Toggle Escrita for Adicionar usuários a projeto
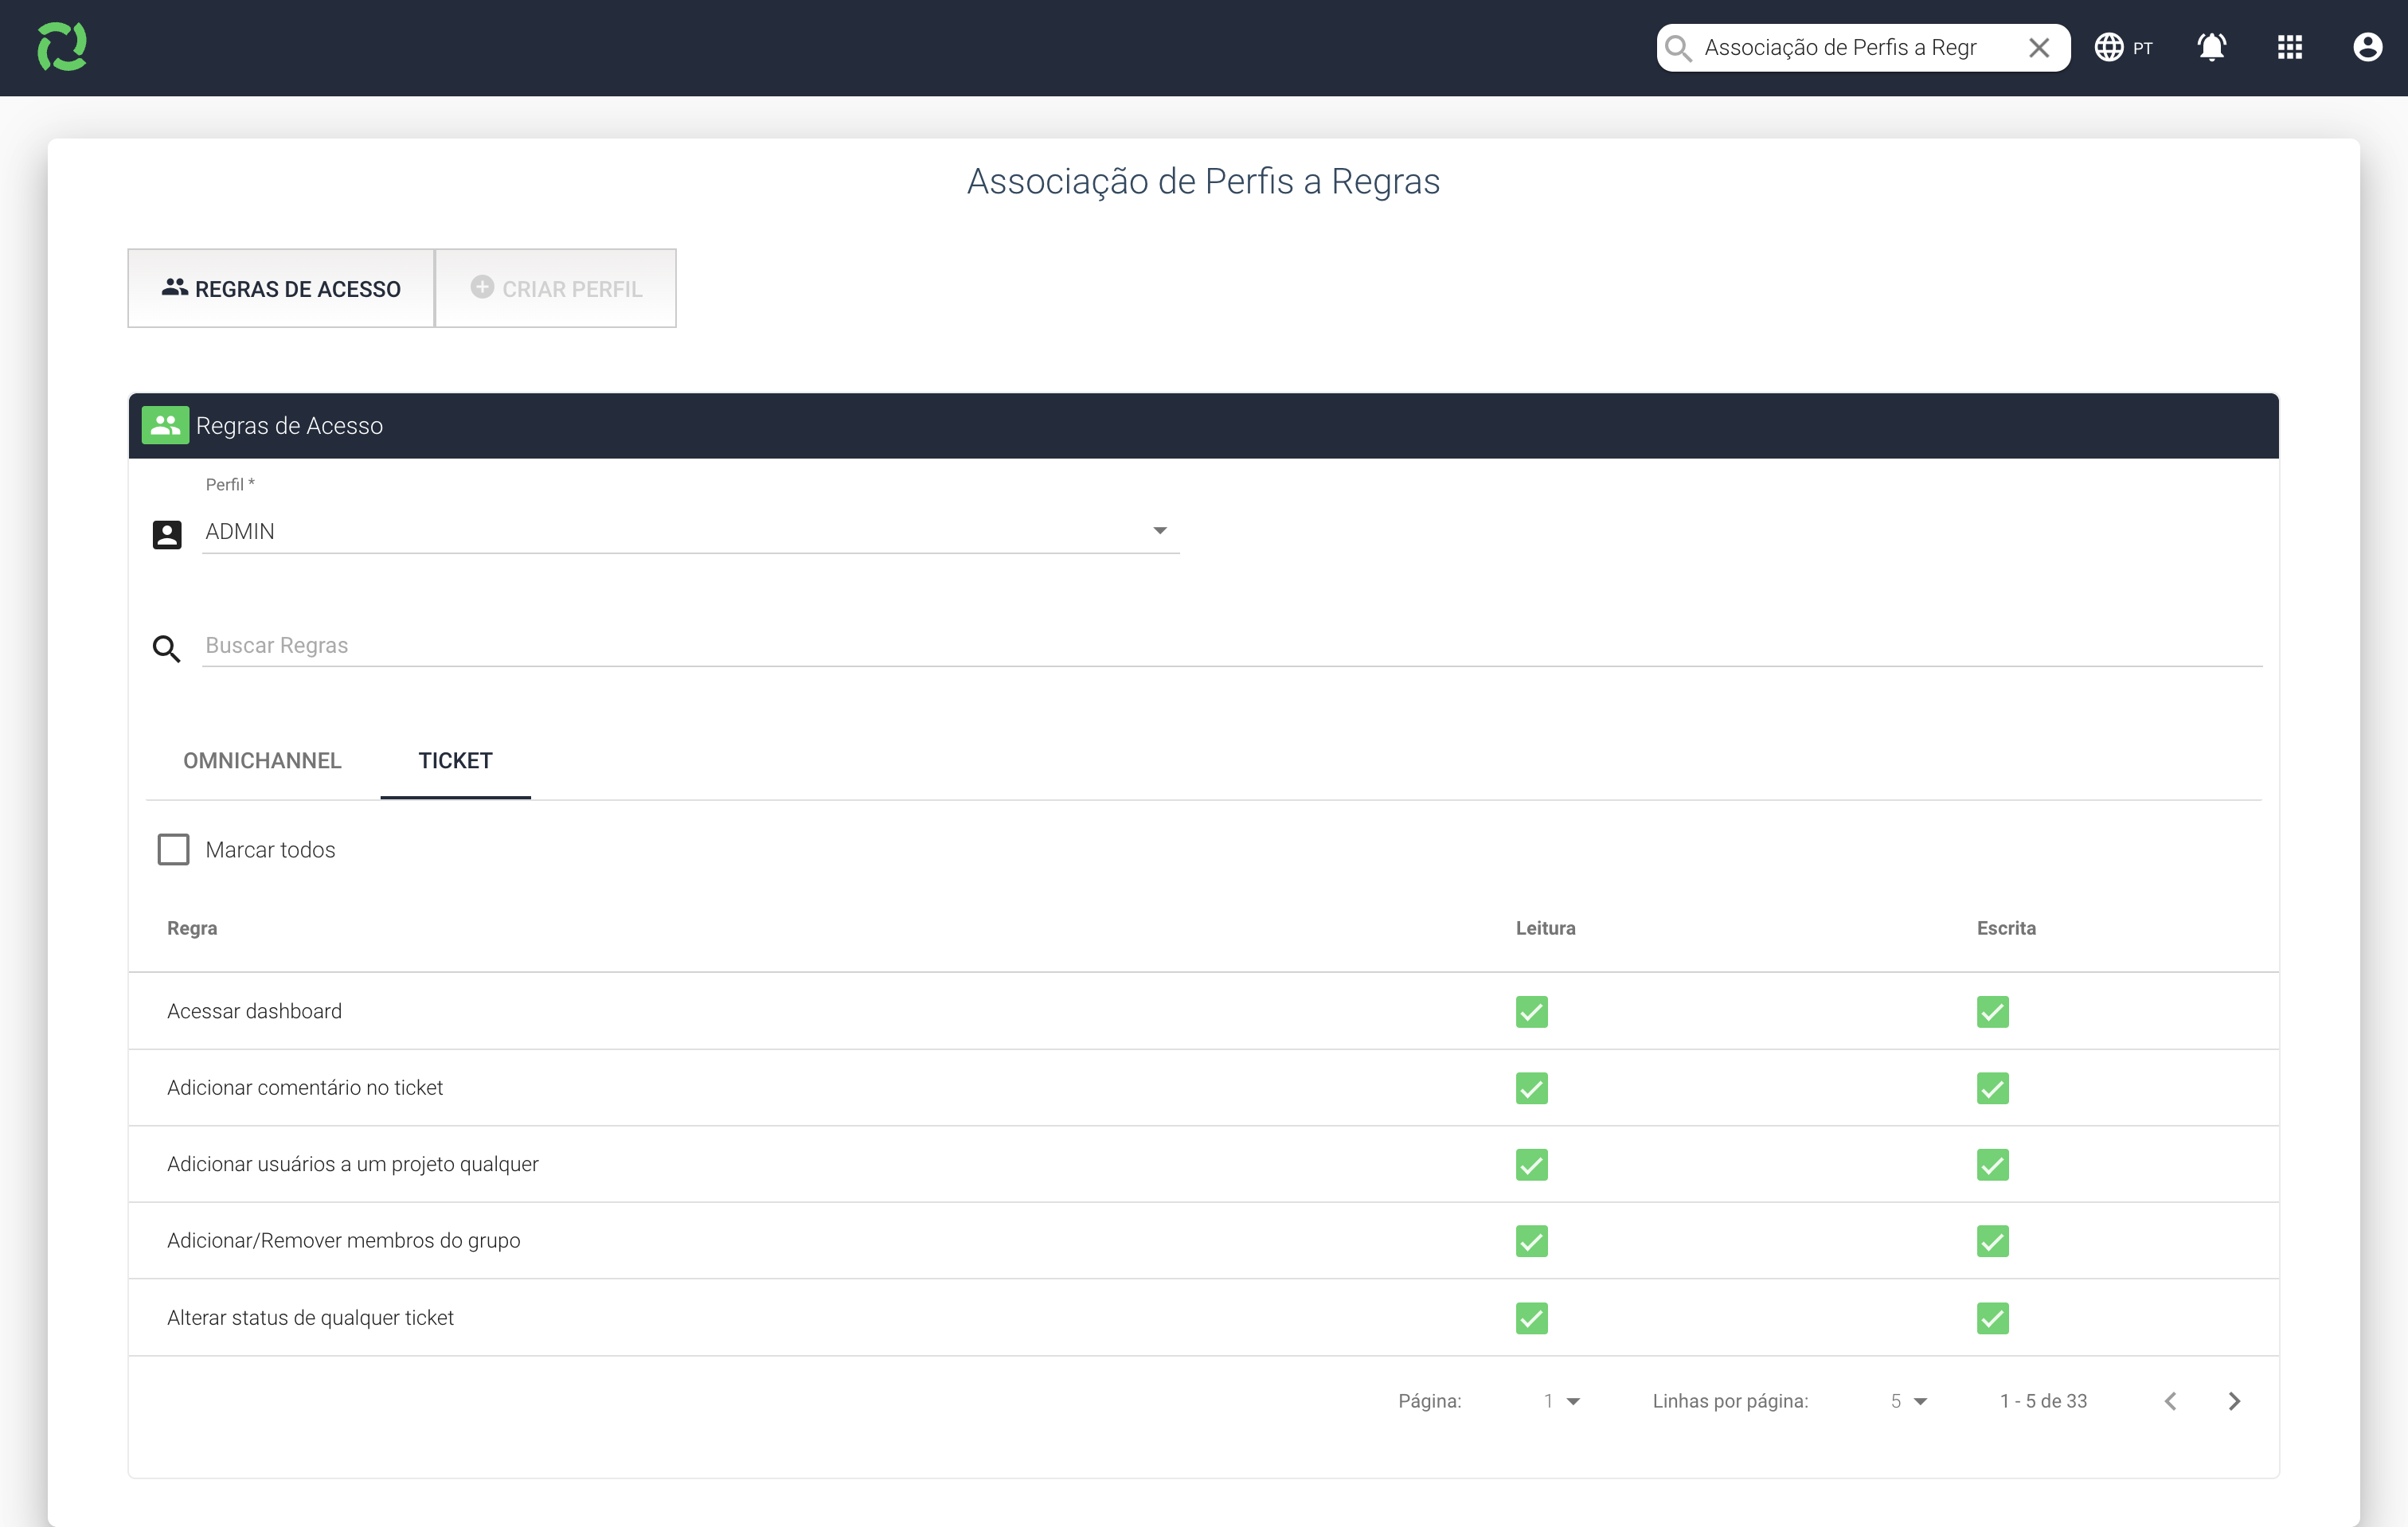2408x1527 pixels. (x=1992, y=1164)
